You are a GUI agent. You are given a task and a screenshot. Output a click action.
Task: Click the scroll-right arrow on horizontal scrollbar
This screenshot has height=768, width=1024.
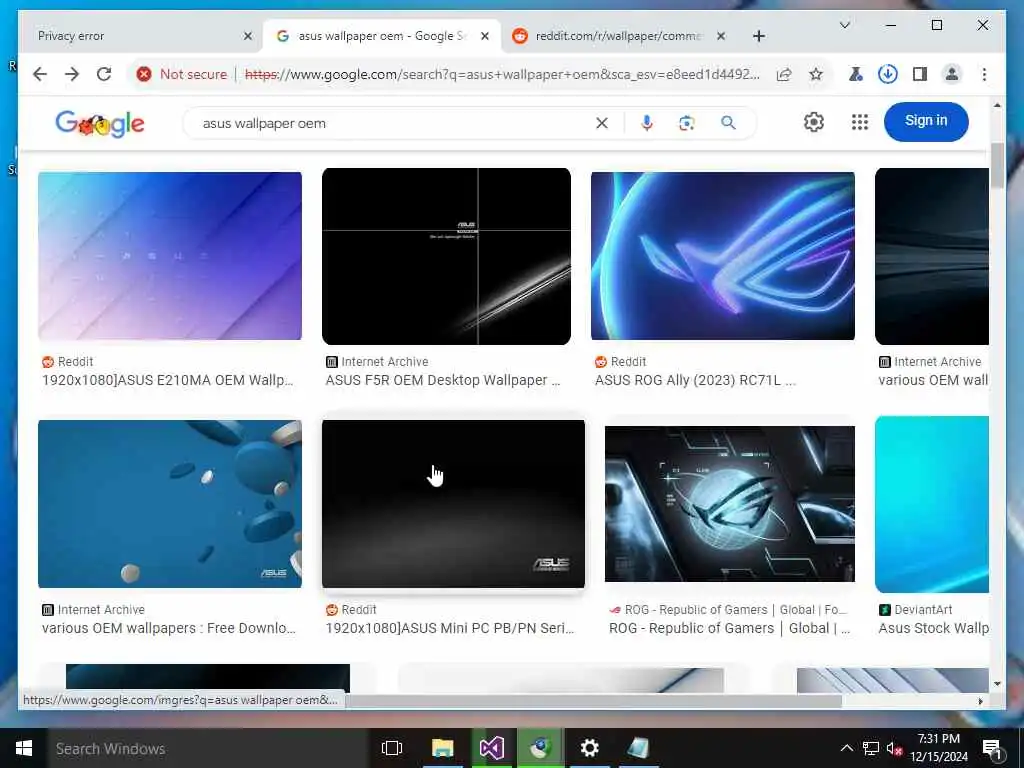pyautogui.click(x=980, y=701)
